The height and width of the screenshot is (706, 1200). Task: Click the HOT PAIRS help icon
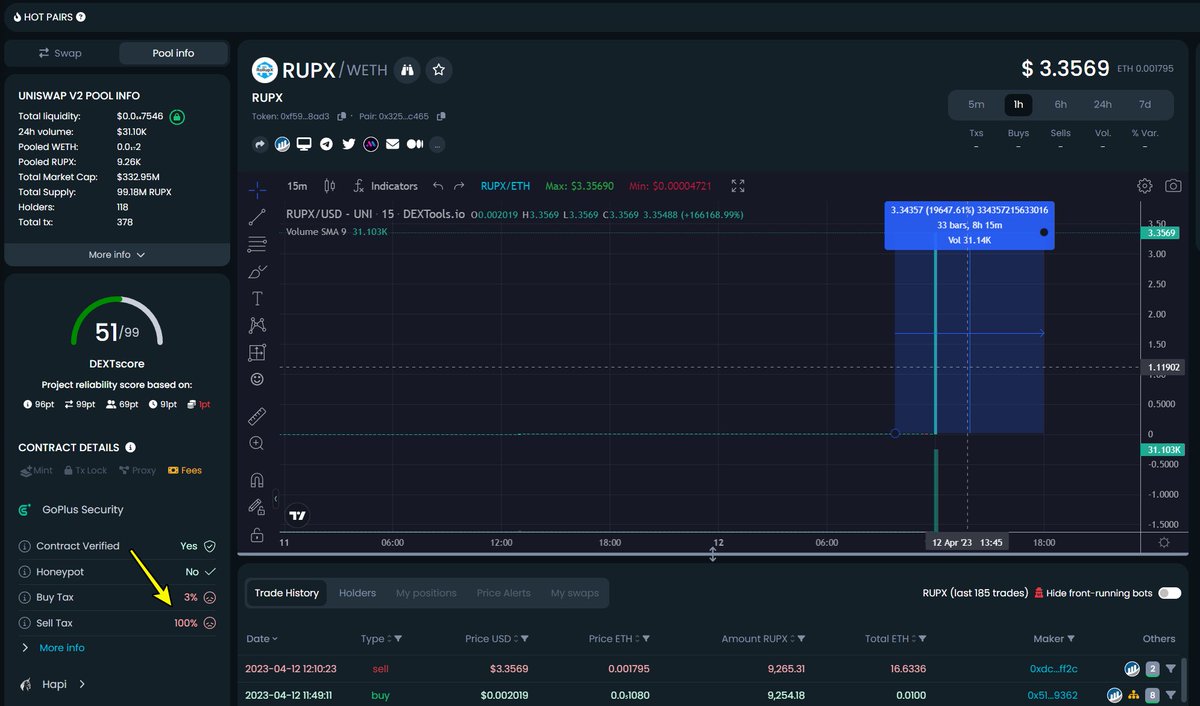point(81,17)
